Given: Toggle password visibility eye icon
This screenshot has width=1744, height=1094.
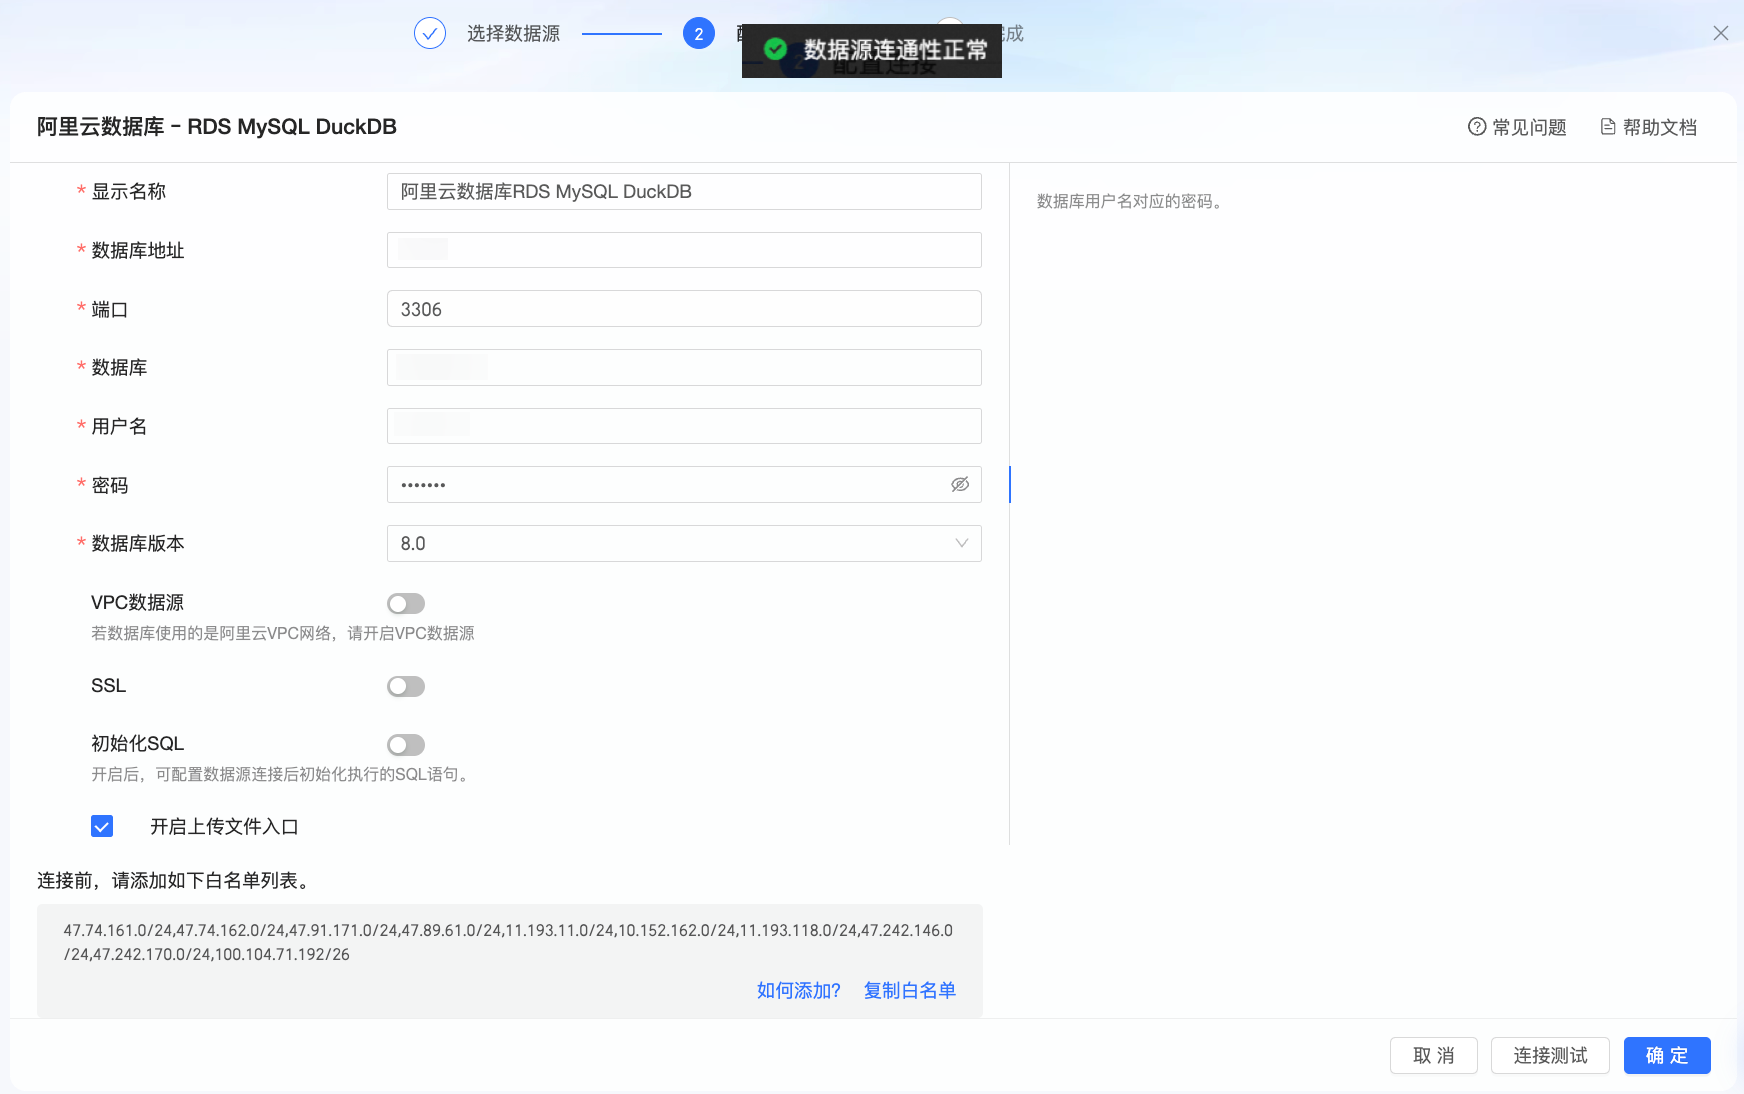Looking at the screenshot, I should tap(960, 485).
